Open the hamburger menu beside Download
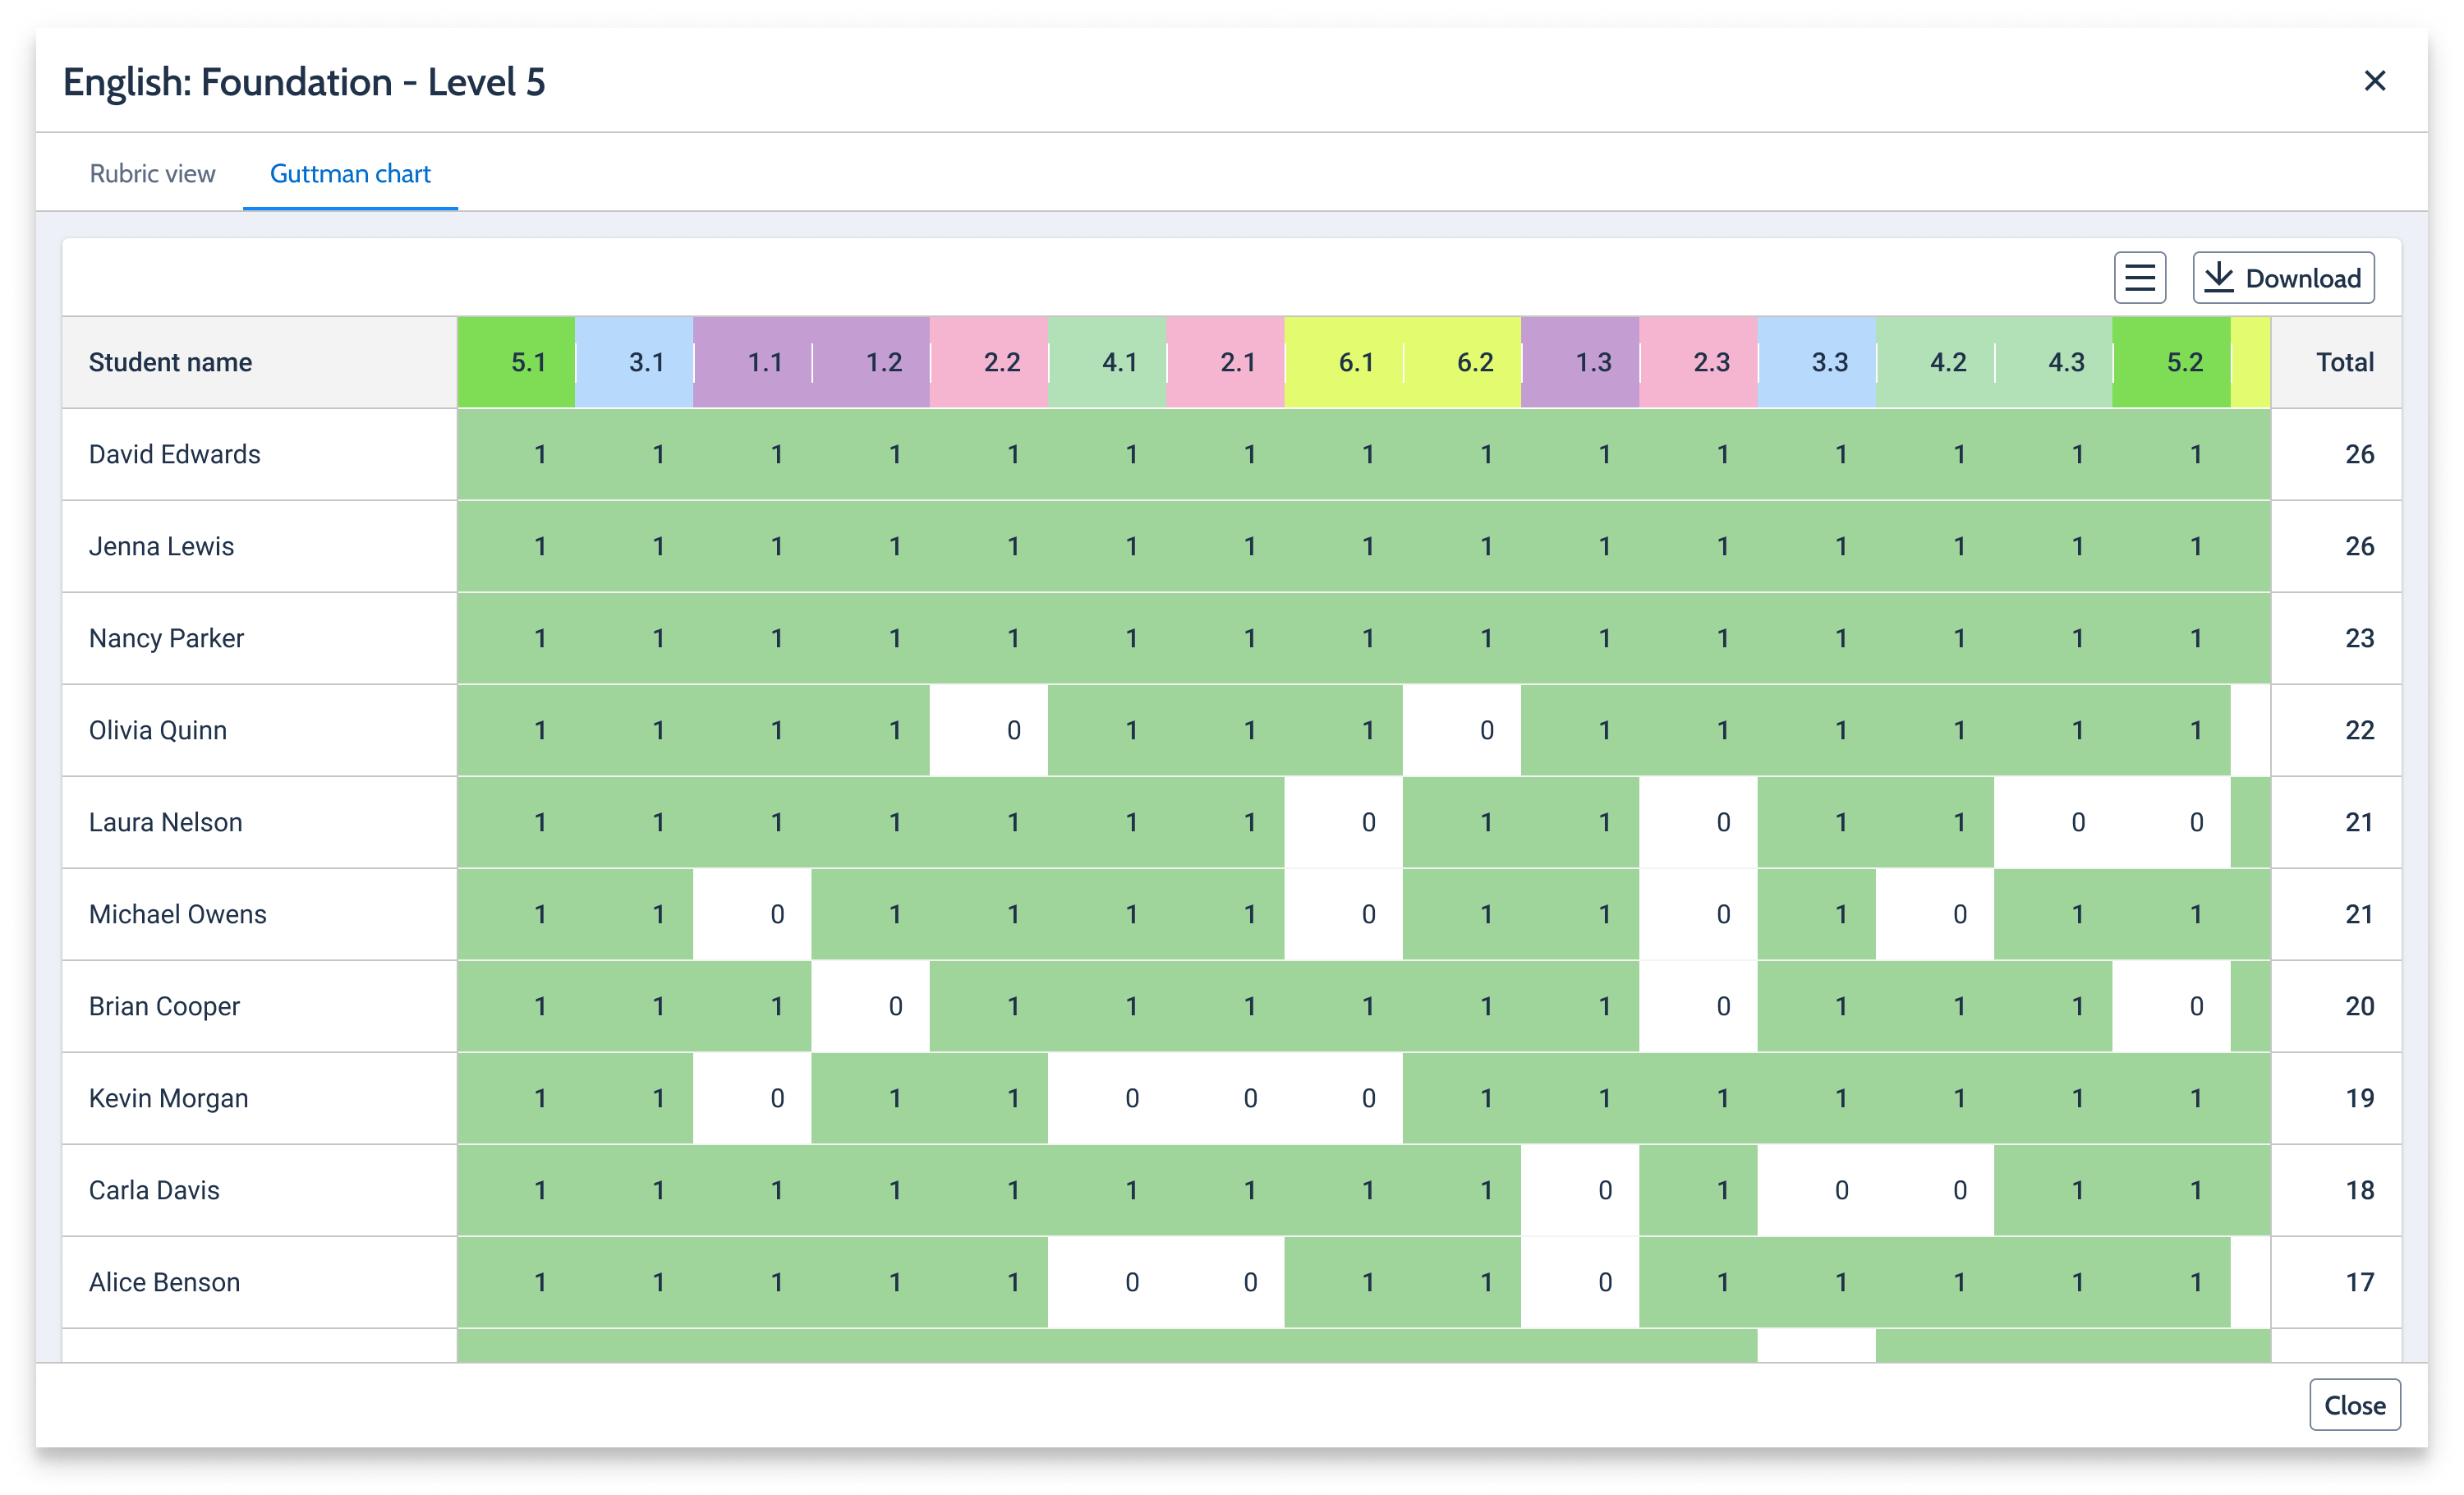 tap(2139, 277)
